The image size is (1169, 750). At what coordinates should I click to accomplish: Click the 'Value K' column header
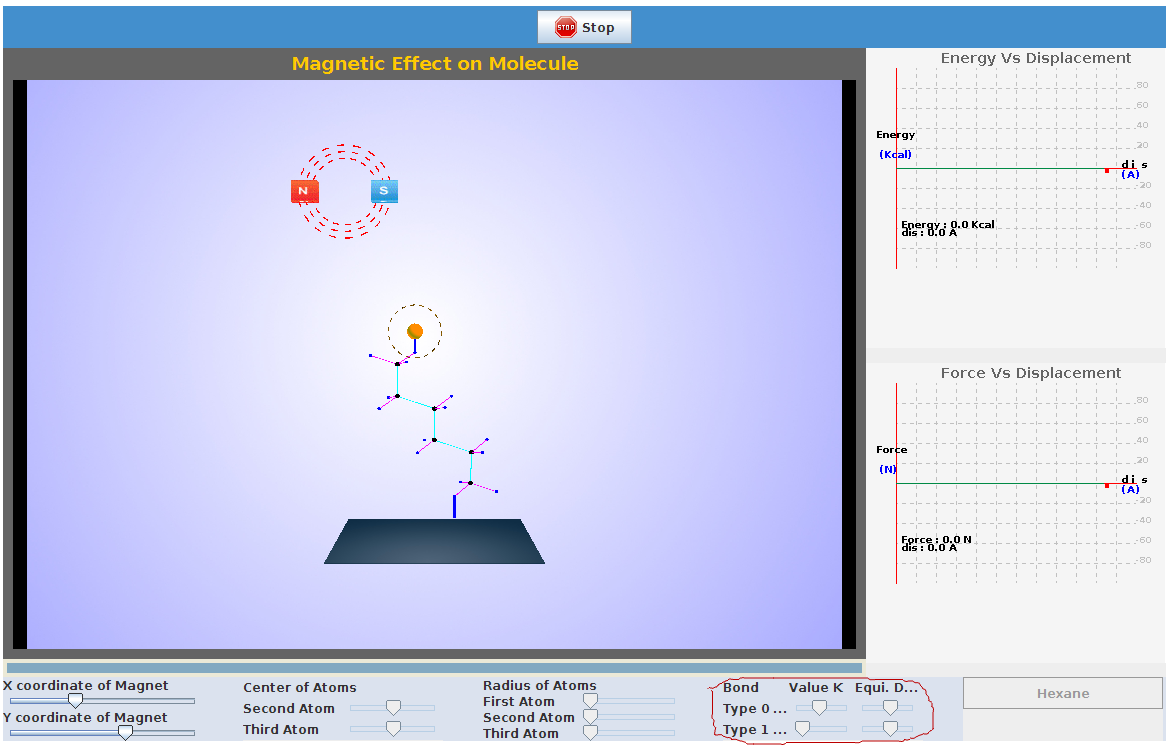click(x=816, y=687)
